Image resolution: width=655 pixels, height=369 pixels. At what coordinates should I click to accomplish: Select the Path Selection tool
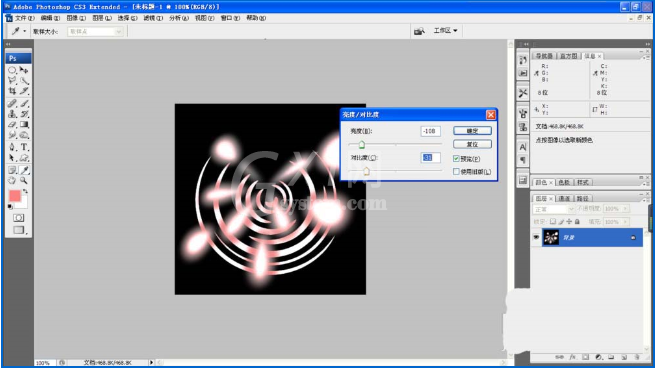click(12, 158)
